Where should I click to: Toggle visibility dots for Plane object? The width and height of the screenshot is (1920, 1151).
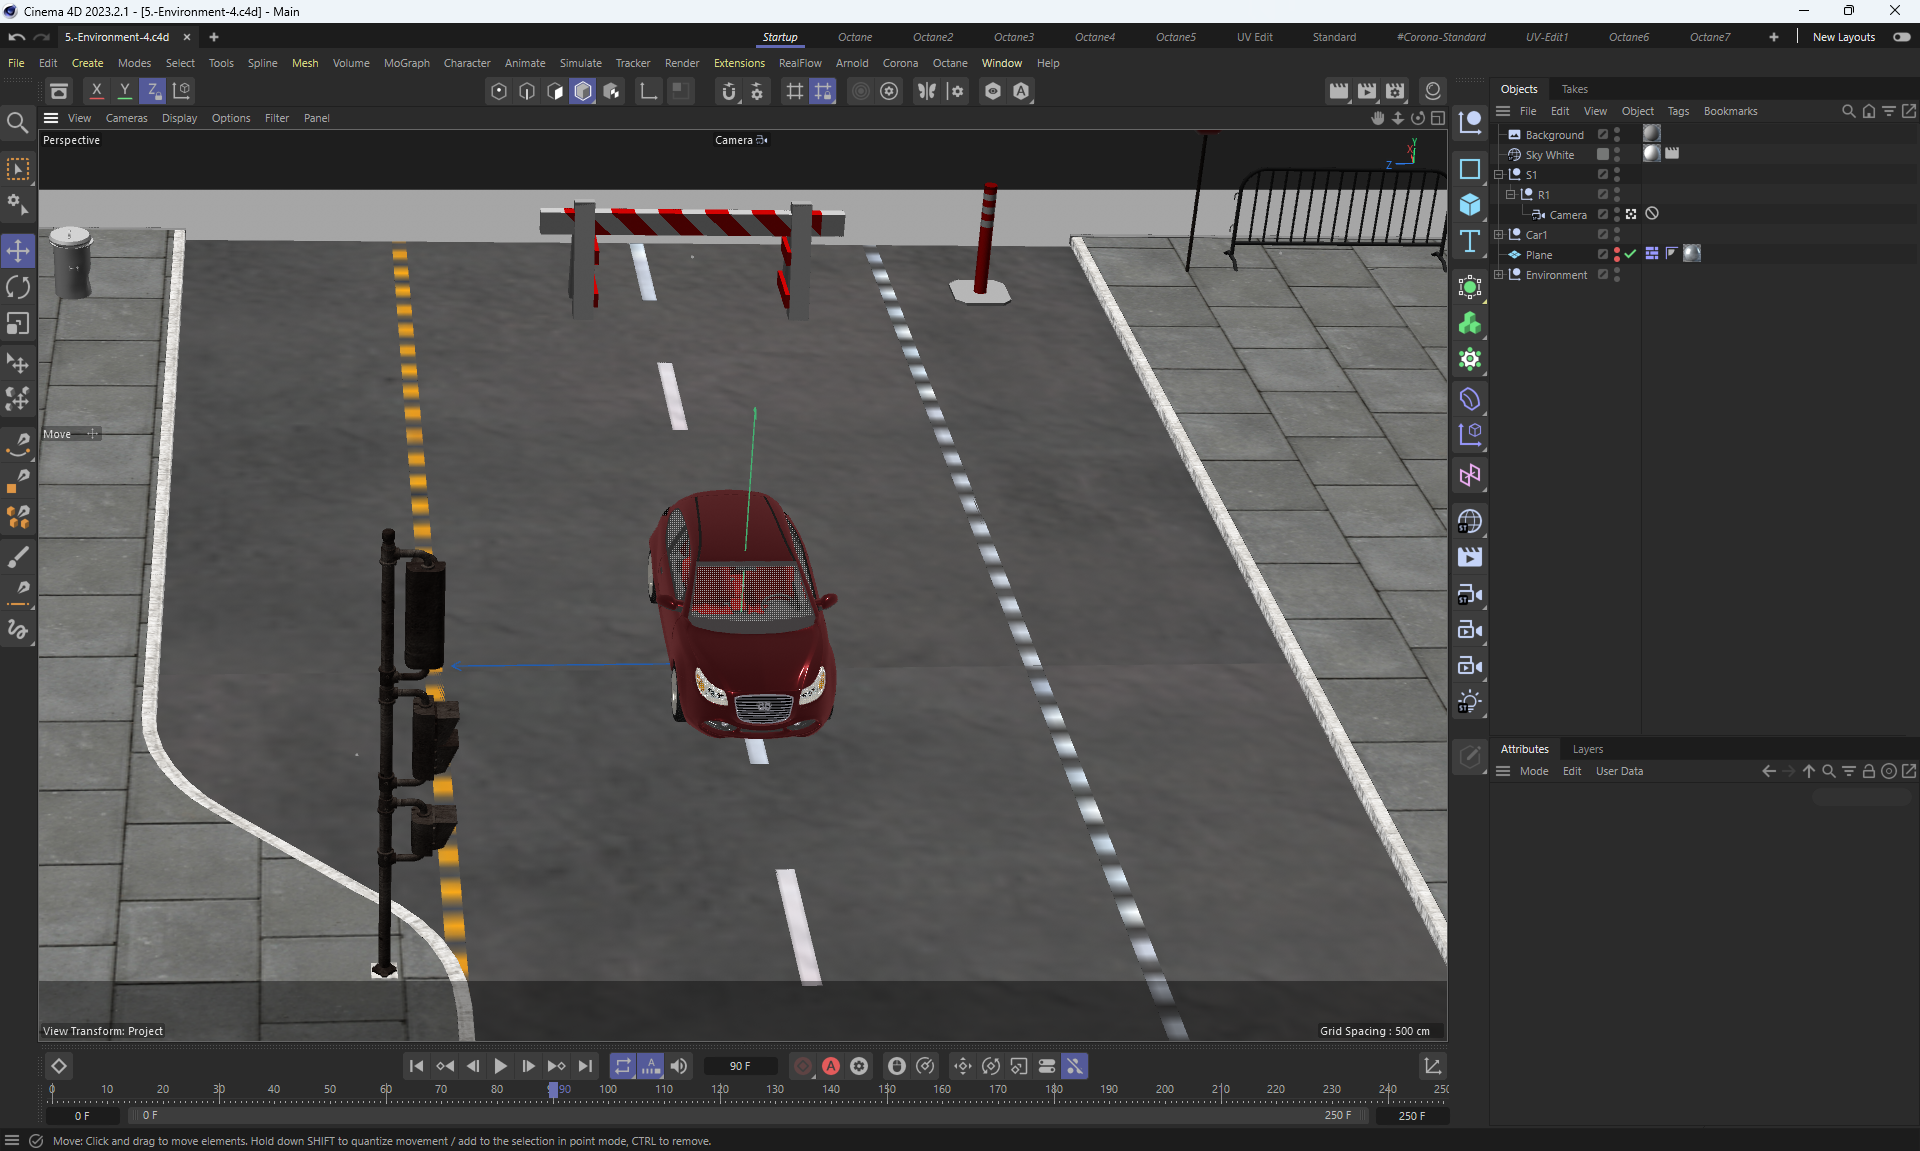(1617, 254)
